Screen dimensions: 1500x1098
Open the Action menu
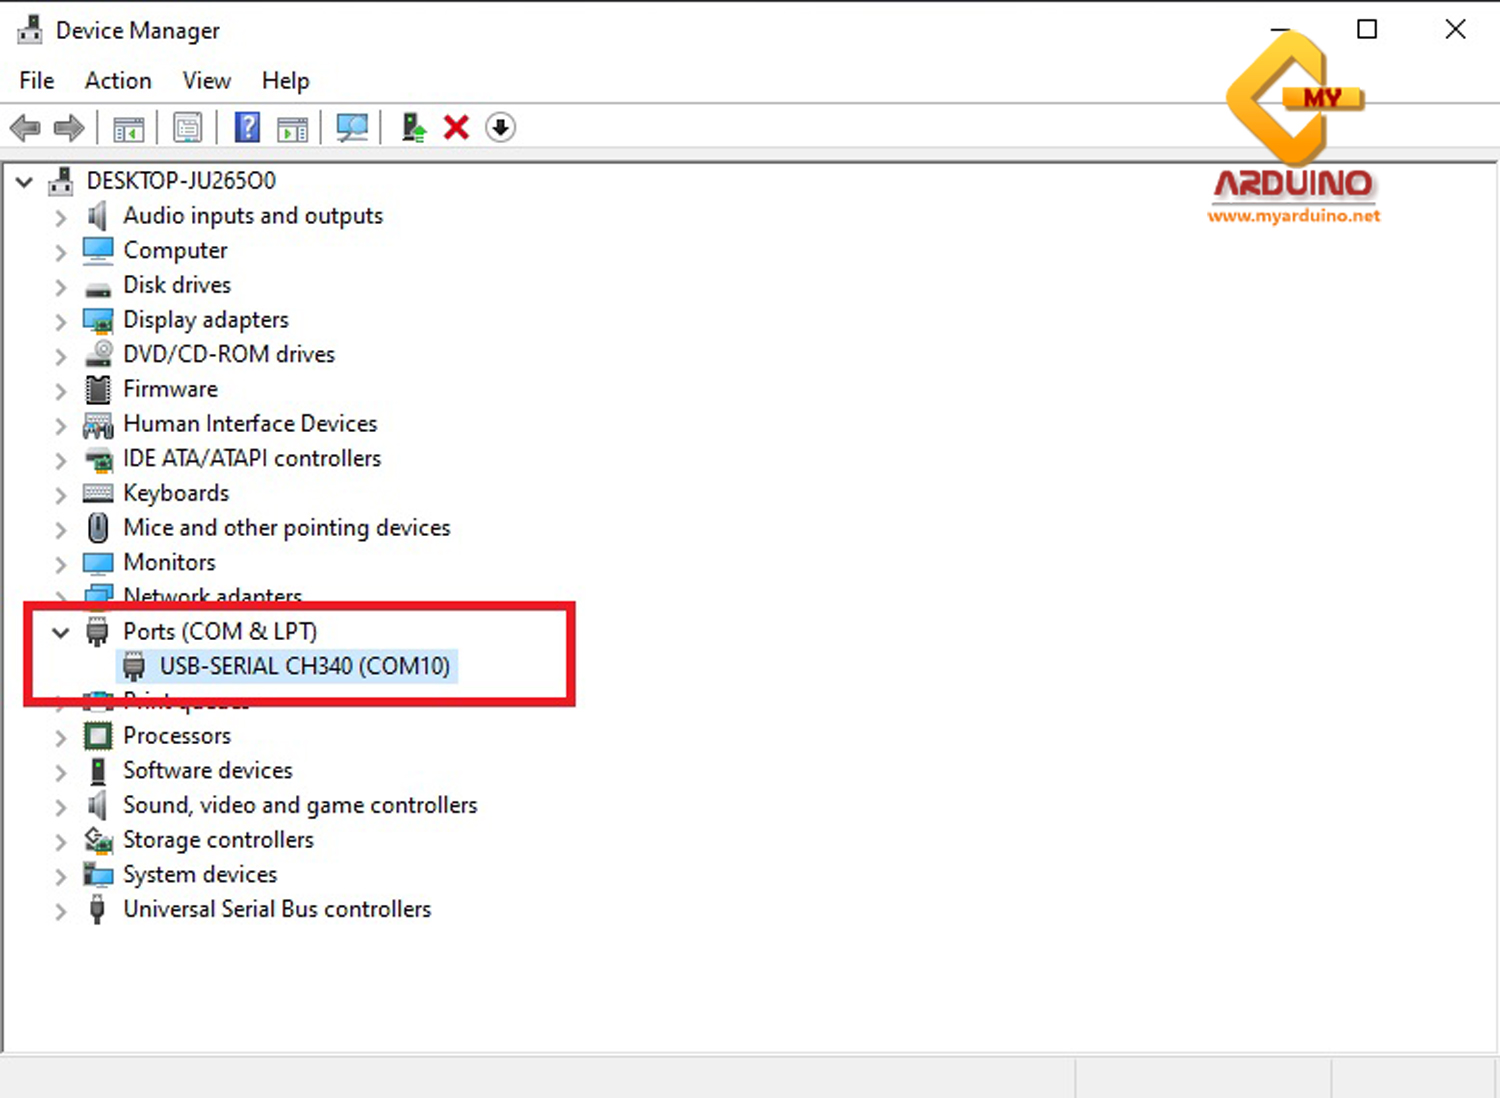tap(118, 81)
